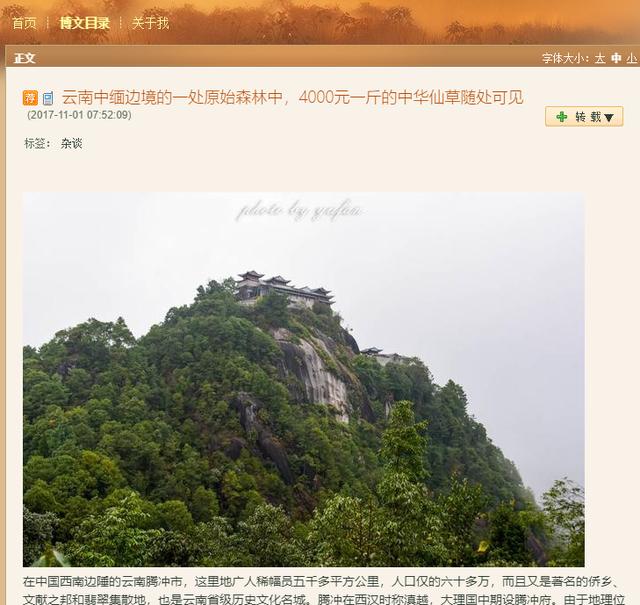Expand the 转载 dropdown arrow
Screen dimensions: 640x605
(609, 118)
